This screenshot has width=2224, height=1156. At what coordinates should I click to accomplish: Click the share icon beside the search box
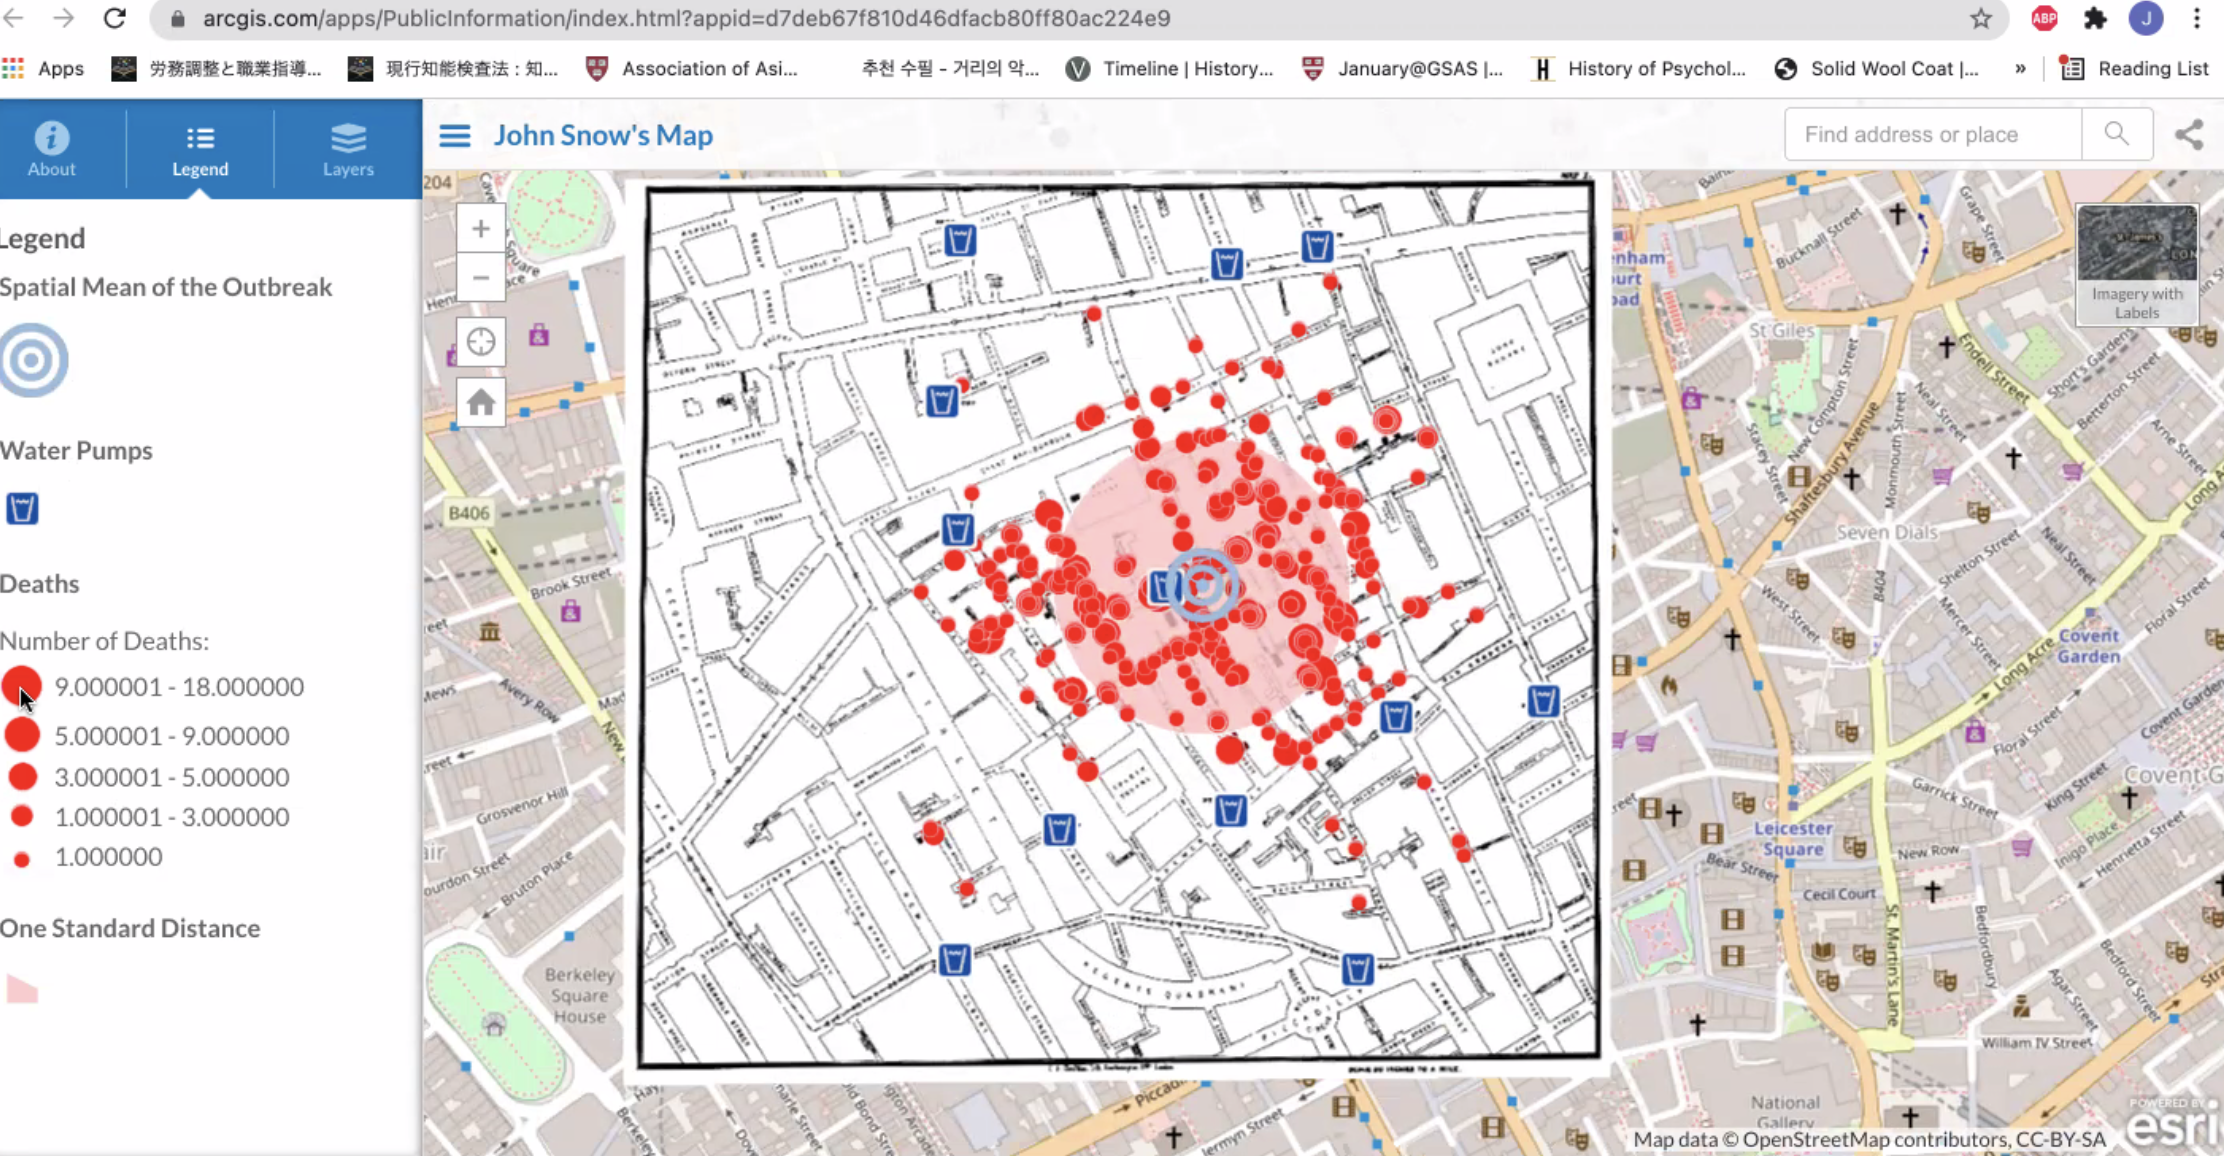click(2188, 135)
